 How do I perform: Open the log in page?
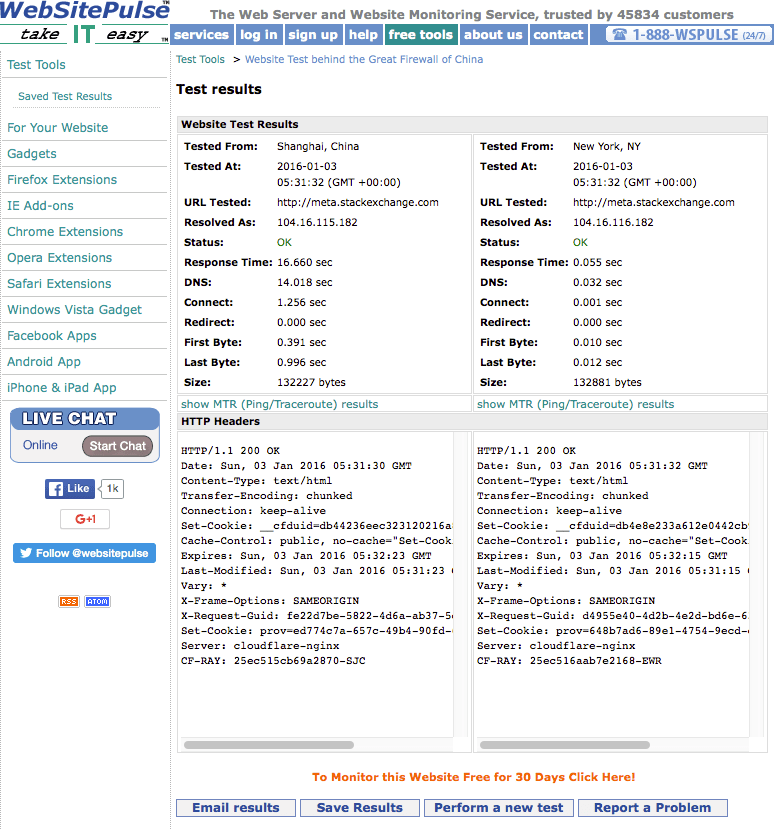(259, 35)
